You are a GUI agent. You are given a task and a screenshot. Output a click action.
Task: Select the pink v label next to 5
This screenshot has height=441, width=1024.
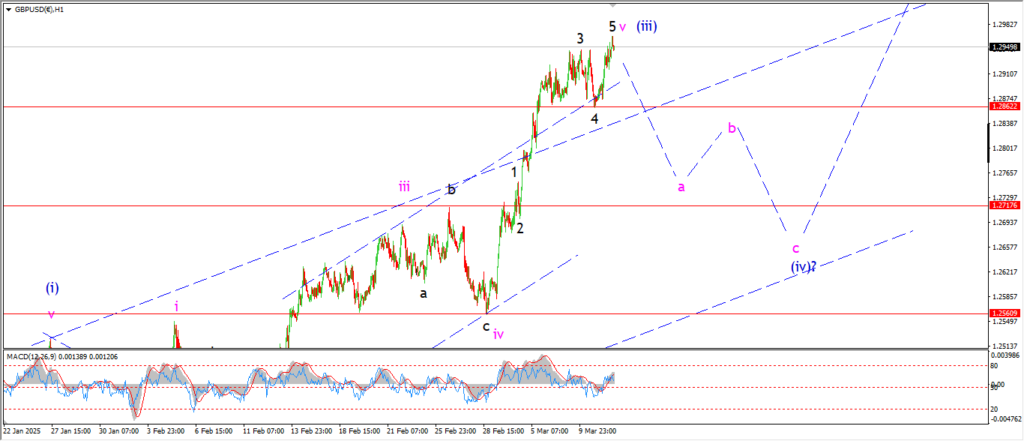(622, 27)
